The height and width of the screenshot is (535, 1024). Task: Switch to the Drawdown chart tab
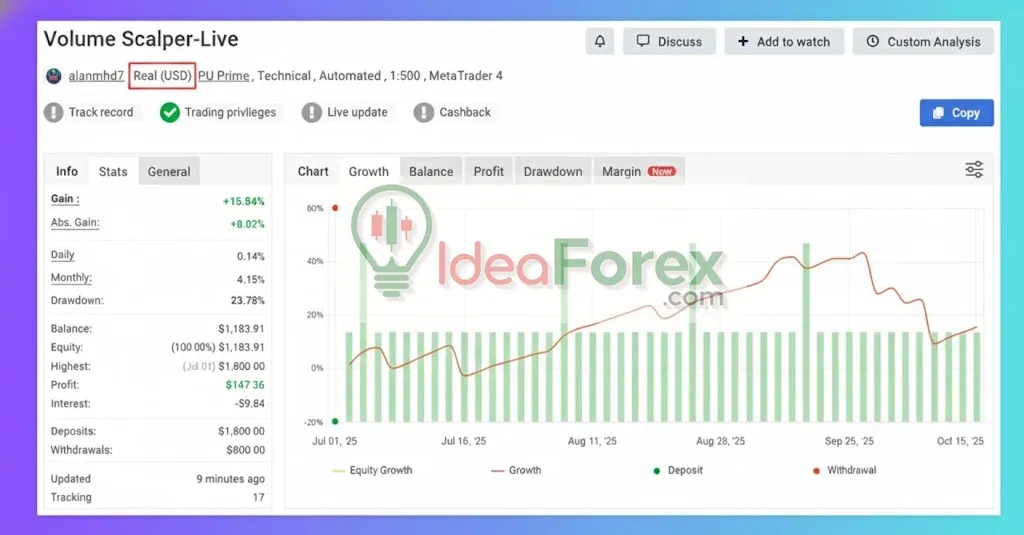552,171
